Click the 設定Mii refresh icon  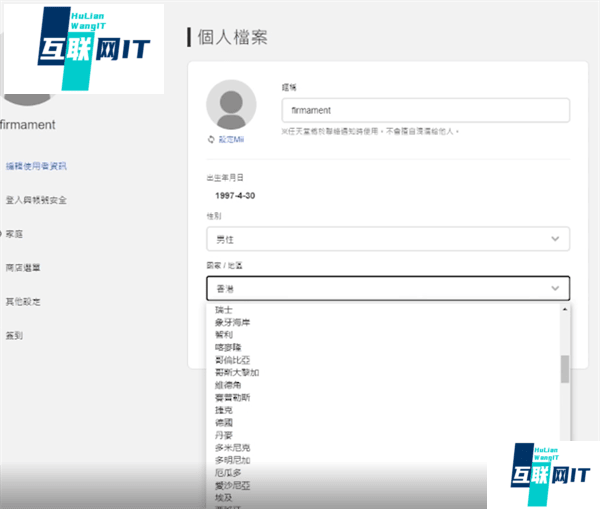211,140
